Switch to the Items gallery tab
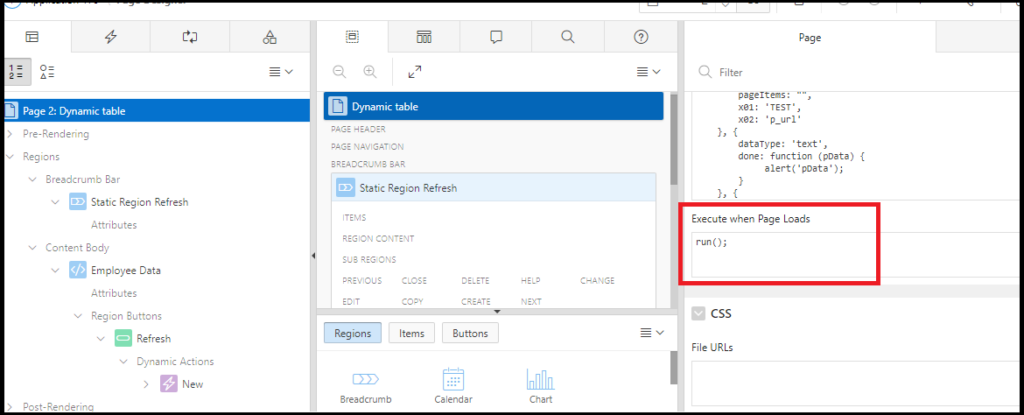The width and height of the screenshot is (1024, 415). pos(411,333)
